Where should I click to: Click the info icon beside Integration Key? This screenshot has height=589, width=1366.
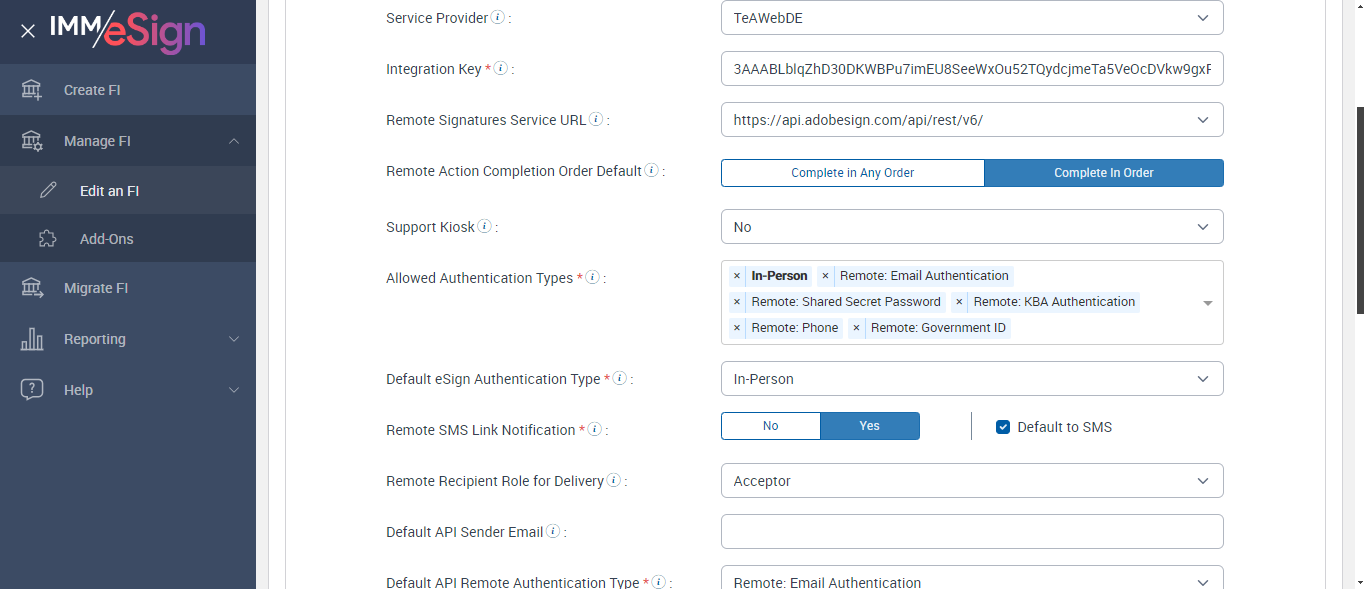(x=501, y=69)
